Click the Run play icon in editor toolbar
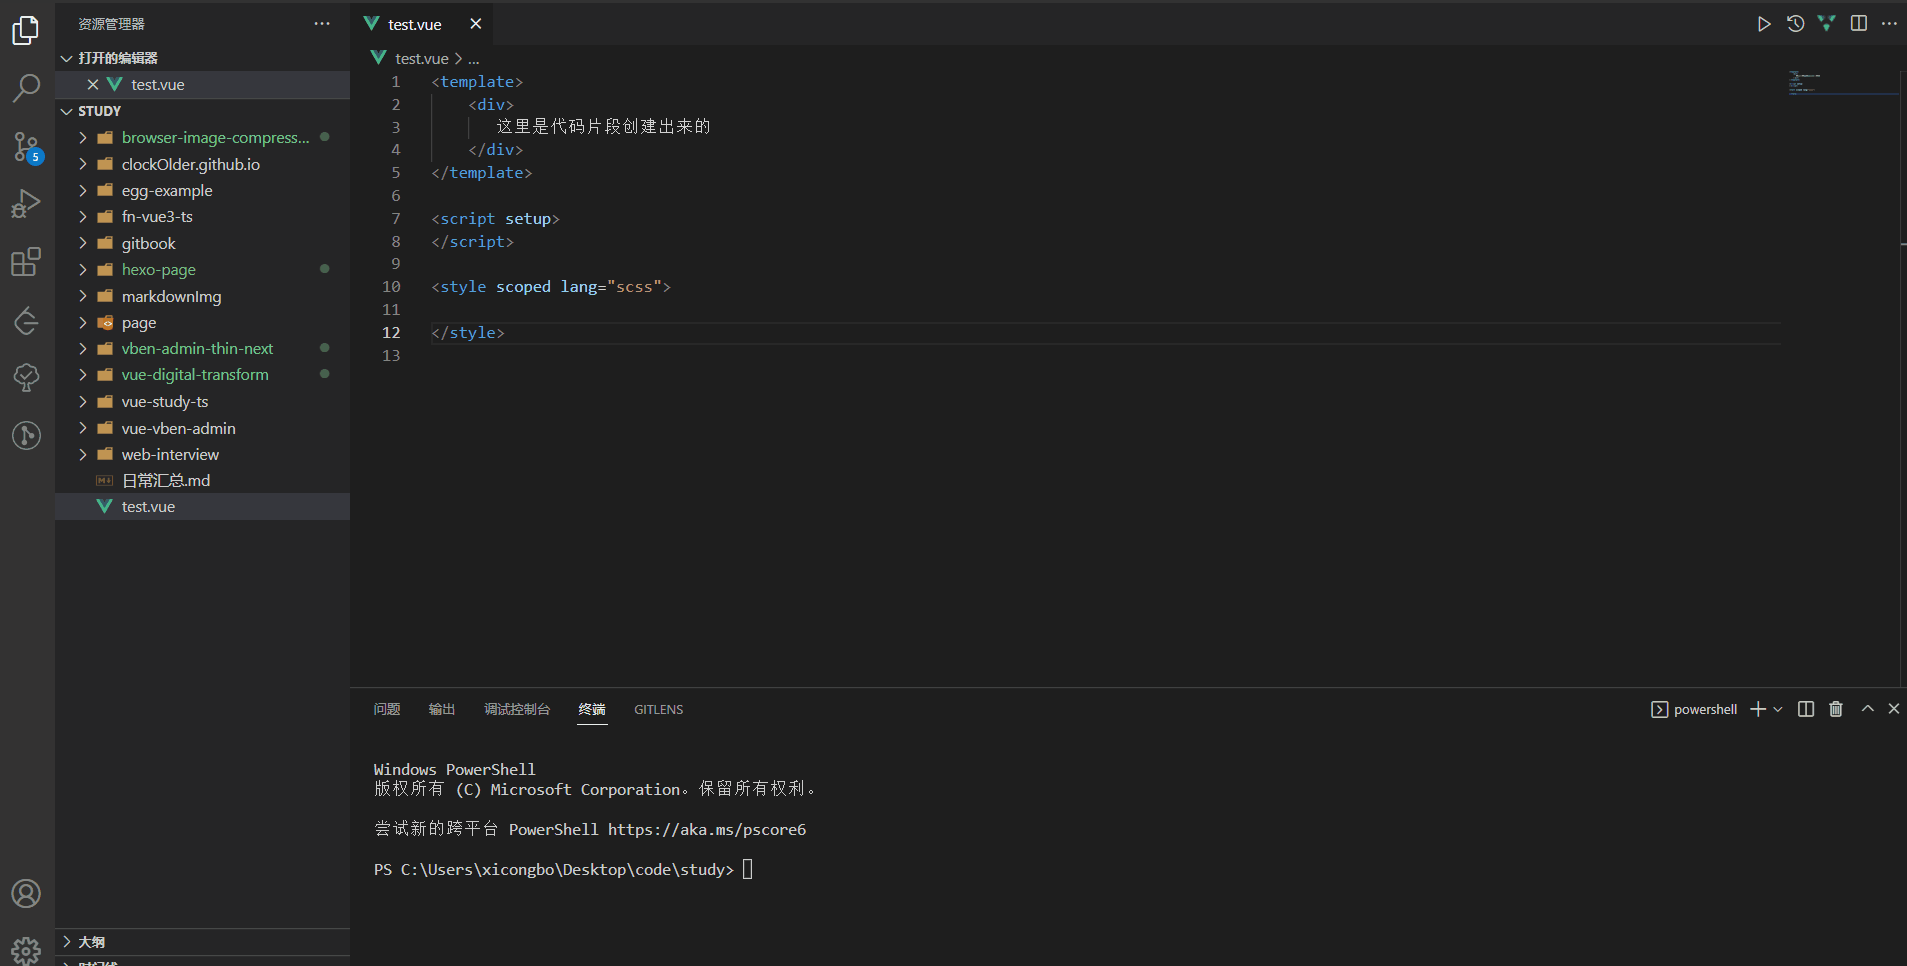 coord(1764,24)
